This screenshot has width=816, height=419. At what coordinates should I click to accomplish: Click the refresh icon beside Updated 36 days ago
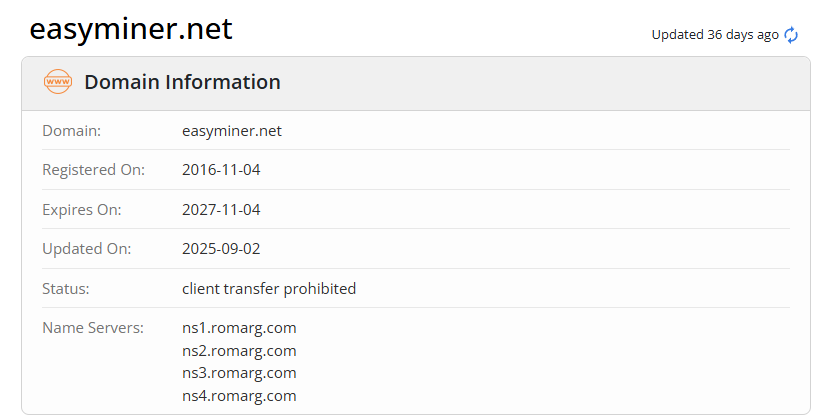click(x=791, y=35)
